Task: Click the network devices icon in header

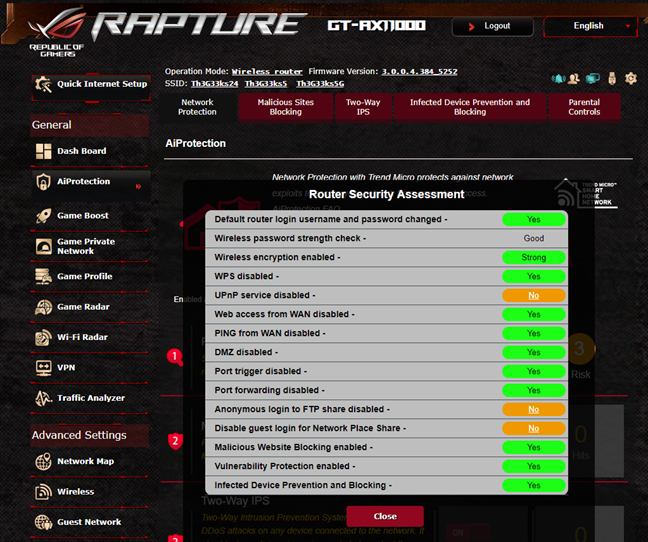Action: 593,78
